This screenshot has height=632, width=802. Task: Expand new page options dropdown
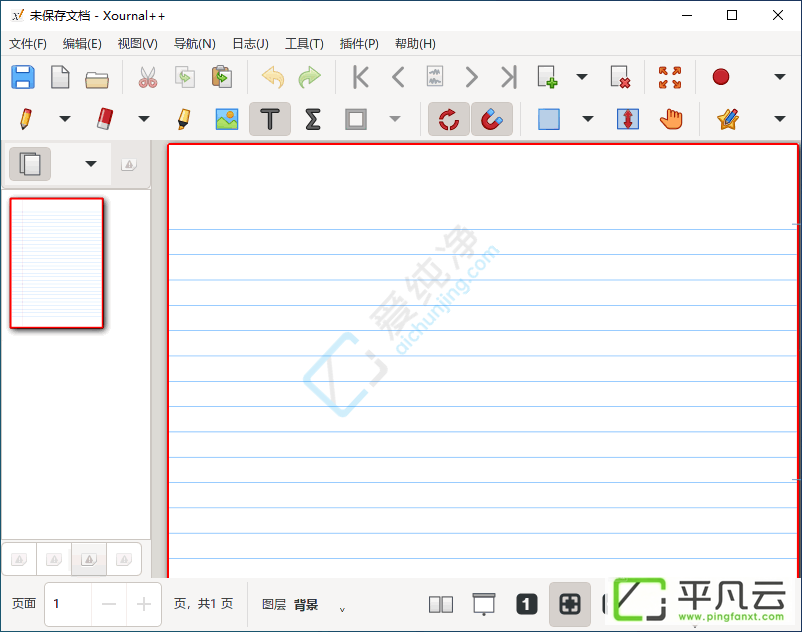582,77
